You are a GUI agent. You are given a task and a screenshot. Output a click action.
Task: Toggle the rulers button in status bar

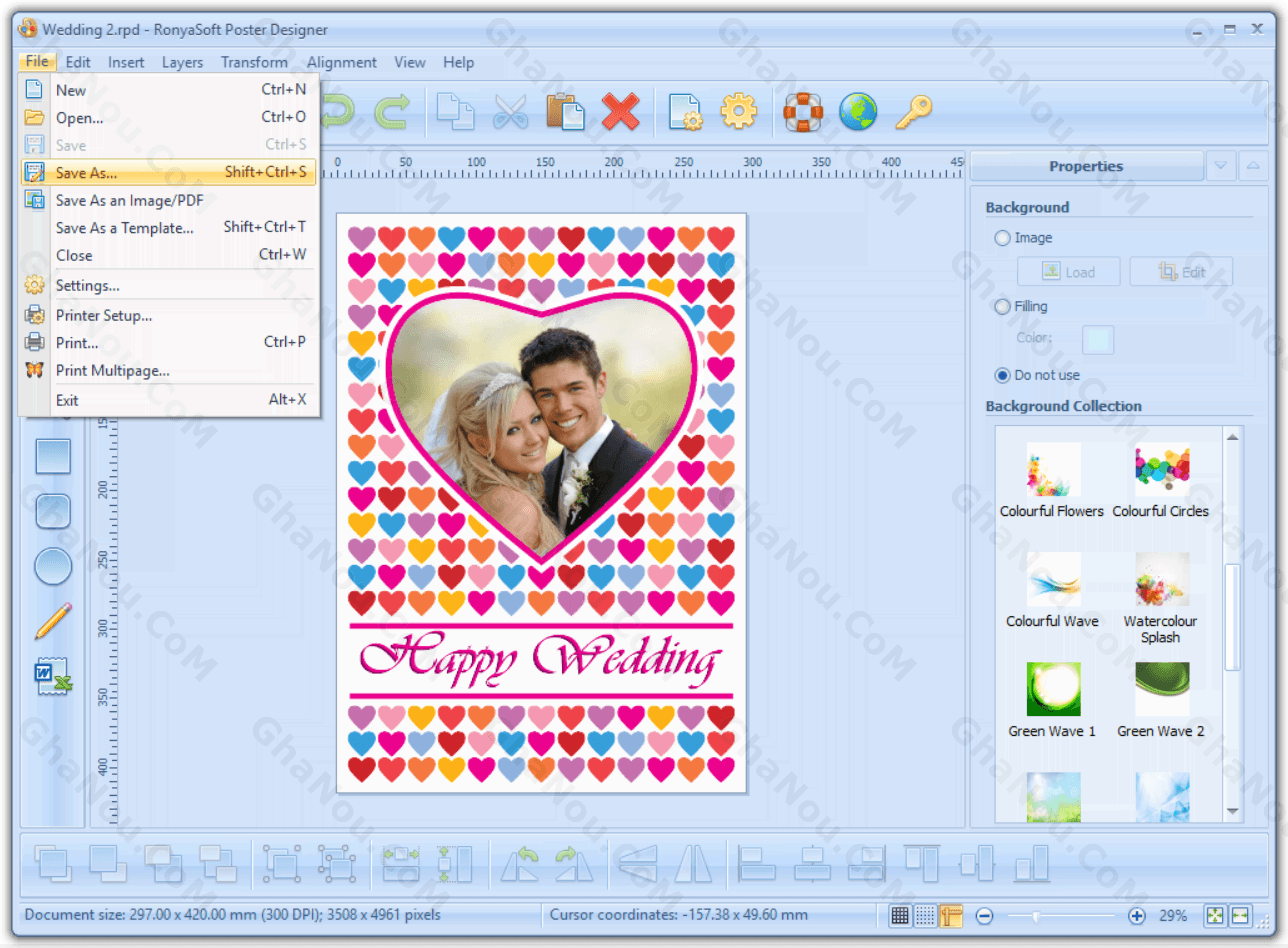[x=951, y=915]
